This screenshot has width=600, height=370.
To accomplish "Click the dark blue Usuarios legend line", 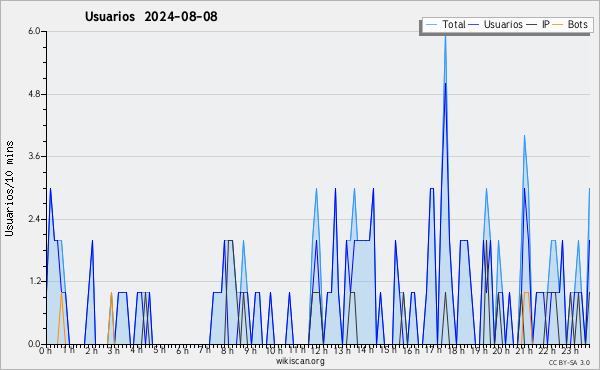I will point(474,25).
